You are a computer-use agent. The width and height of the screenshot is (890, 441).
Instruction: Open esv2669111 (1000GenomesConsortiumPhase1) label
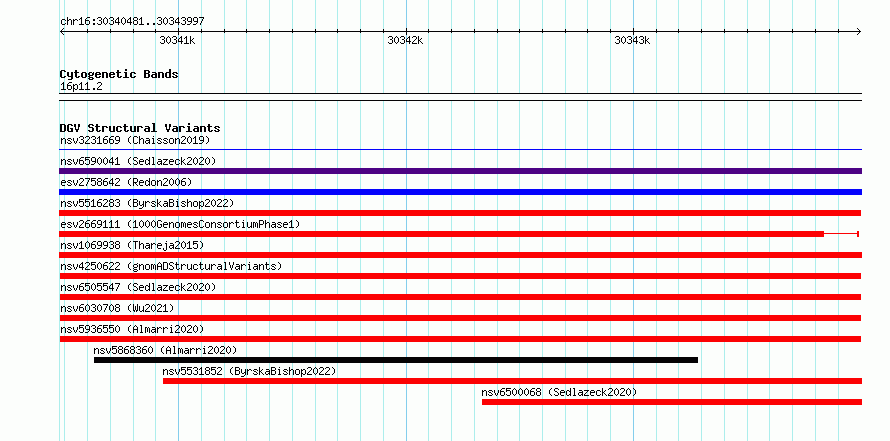[180, 224]
